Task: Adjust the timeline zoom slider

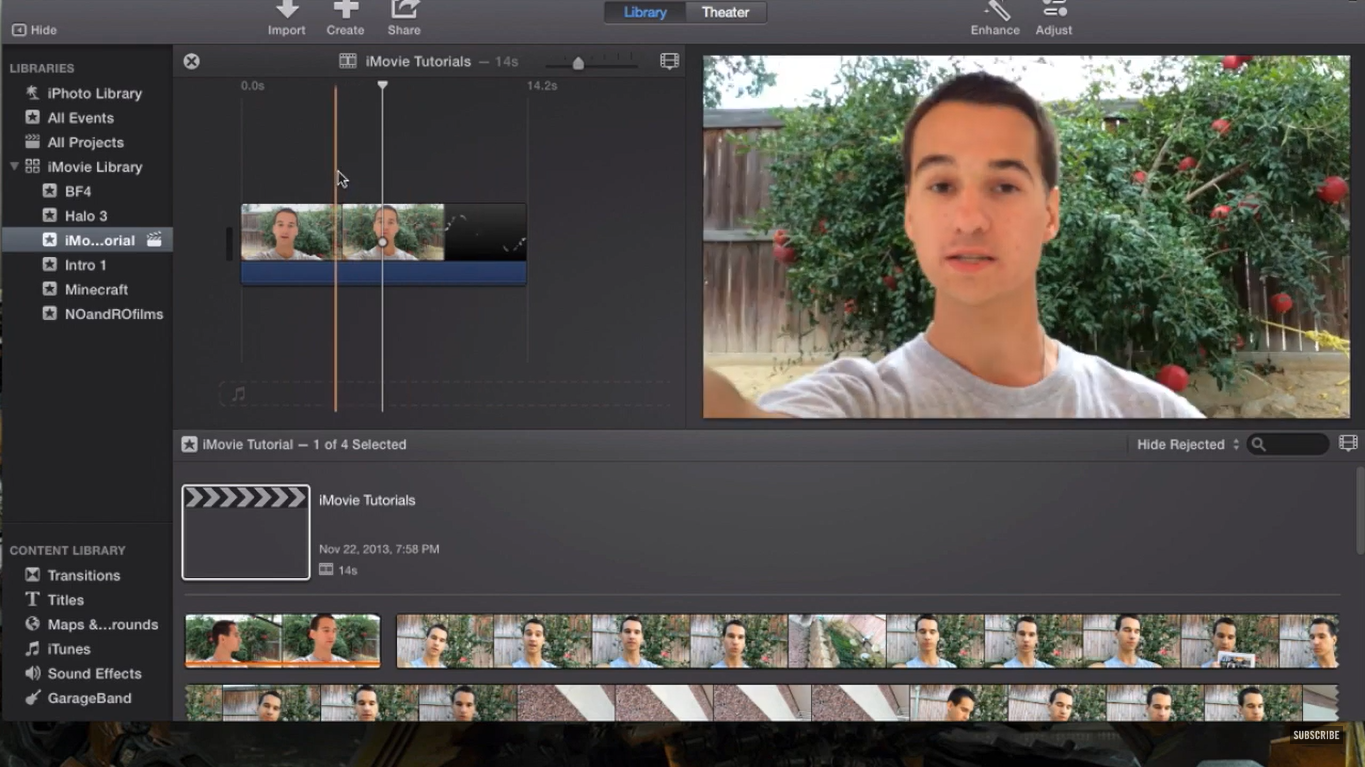Action: pos(578,62)
